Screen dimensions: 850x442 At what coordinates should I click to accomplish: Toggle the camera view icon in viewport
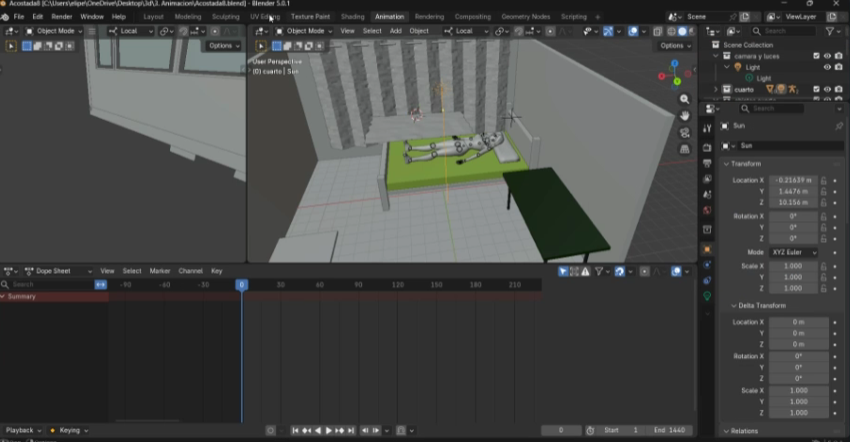685,133
